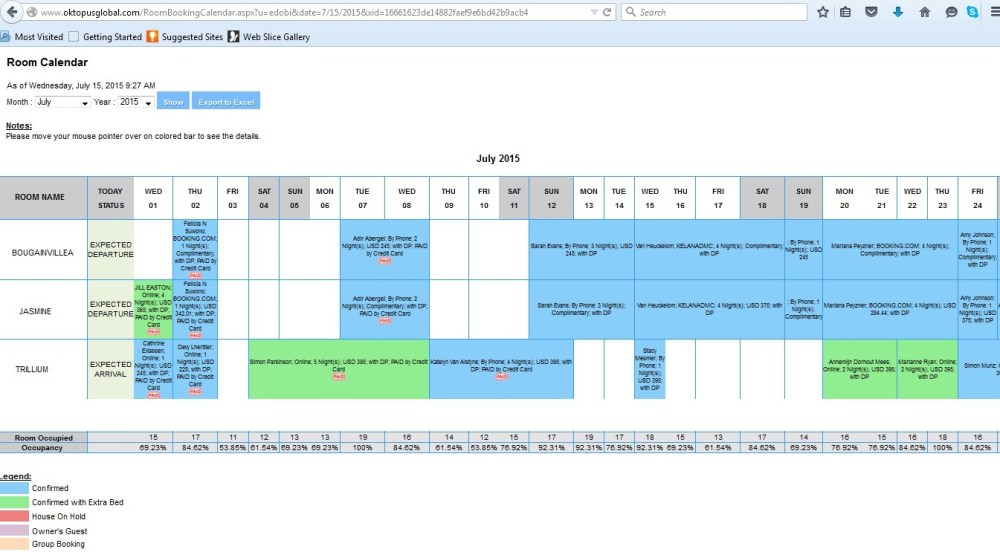Go to the browser home page icon
The width and height of the screenshot is (1000, 552).
coord(923,13)
